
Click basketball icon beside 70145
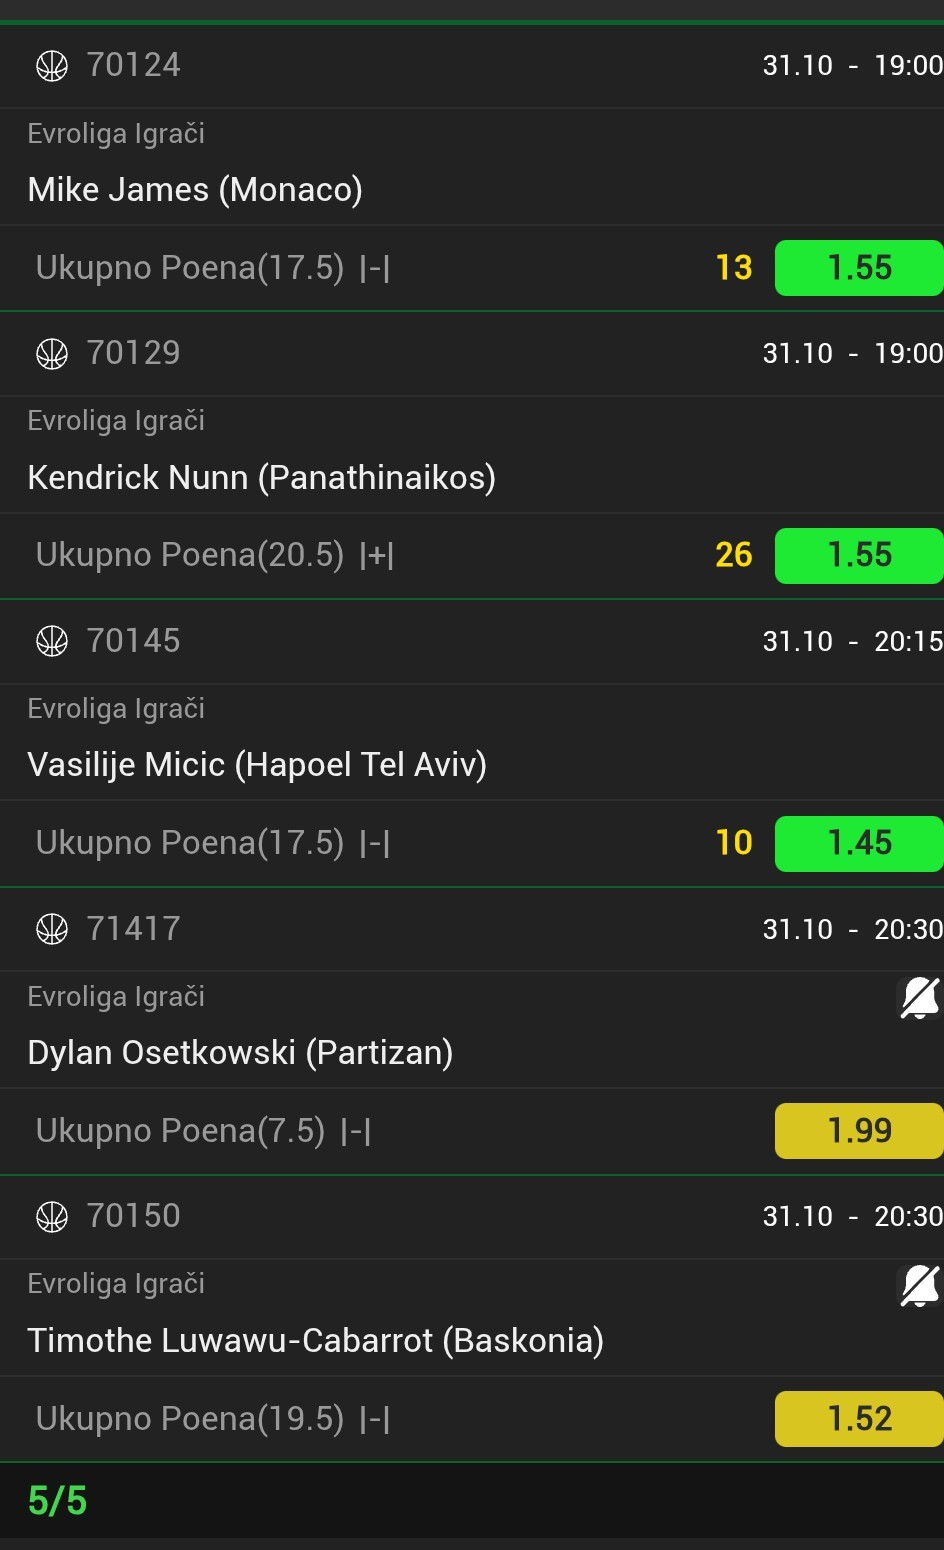tap(52, 641)
